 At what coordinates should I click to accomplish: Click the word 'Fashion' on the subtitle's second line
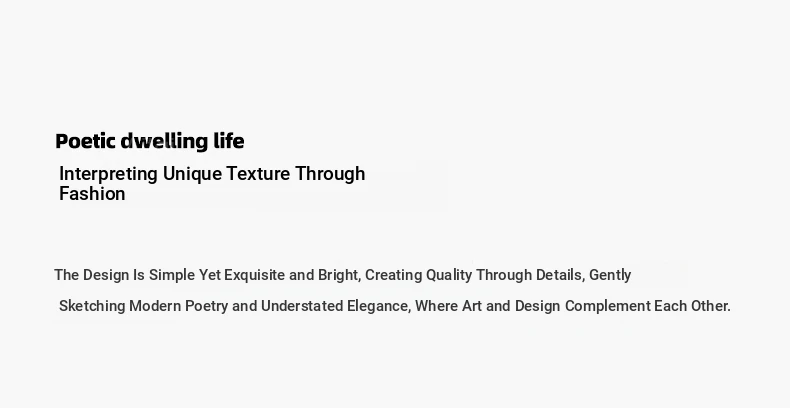[92, 194]
